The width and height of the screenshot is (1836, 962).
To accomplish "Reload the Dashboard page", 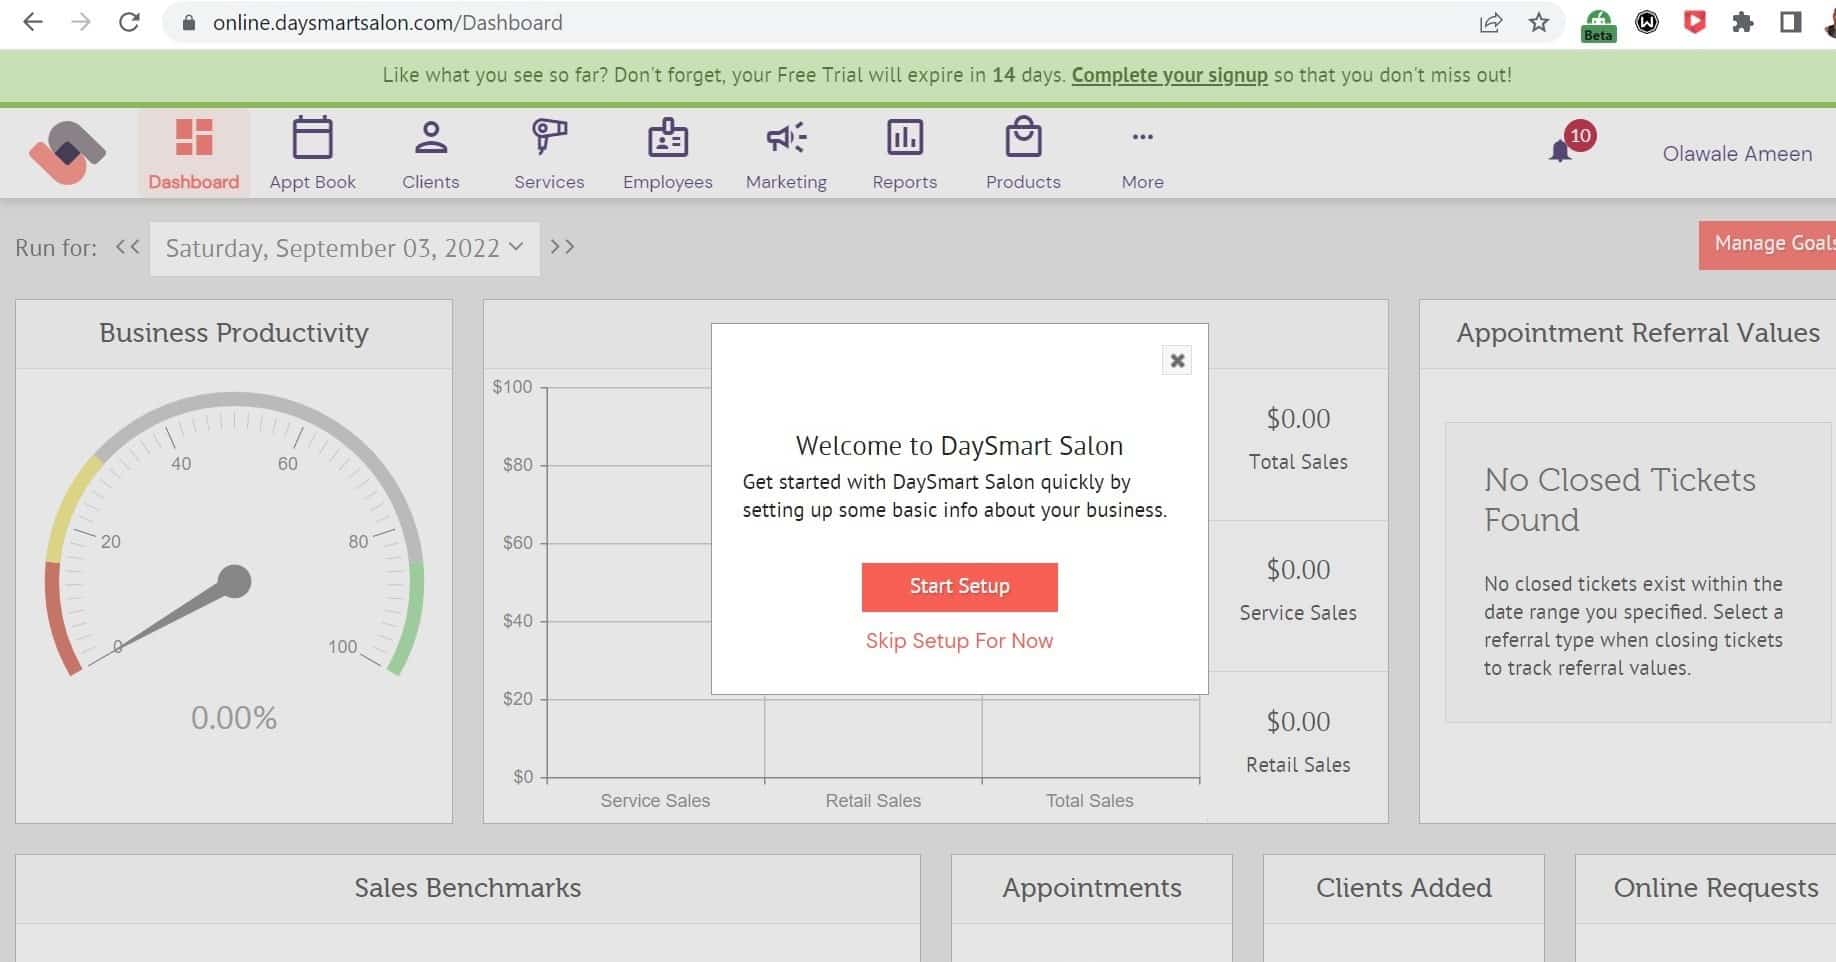I will [129, 22].
